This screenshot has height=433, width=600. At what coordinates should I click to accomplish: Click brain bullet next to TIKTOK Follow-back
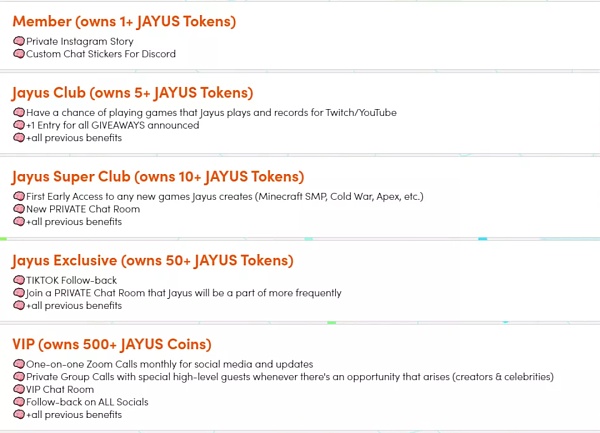[19, 281]
